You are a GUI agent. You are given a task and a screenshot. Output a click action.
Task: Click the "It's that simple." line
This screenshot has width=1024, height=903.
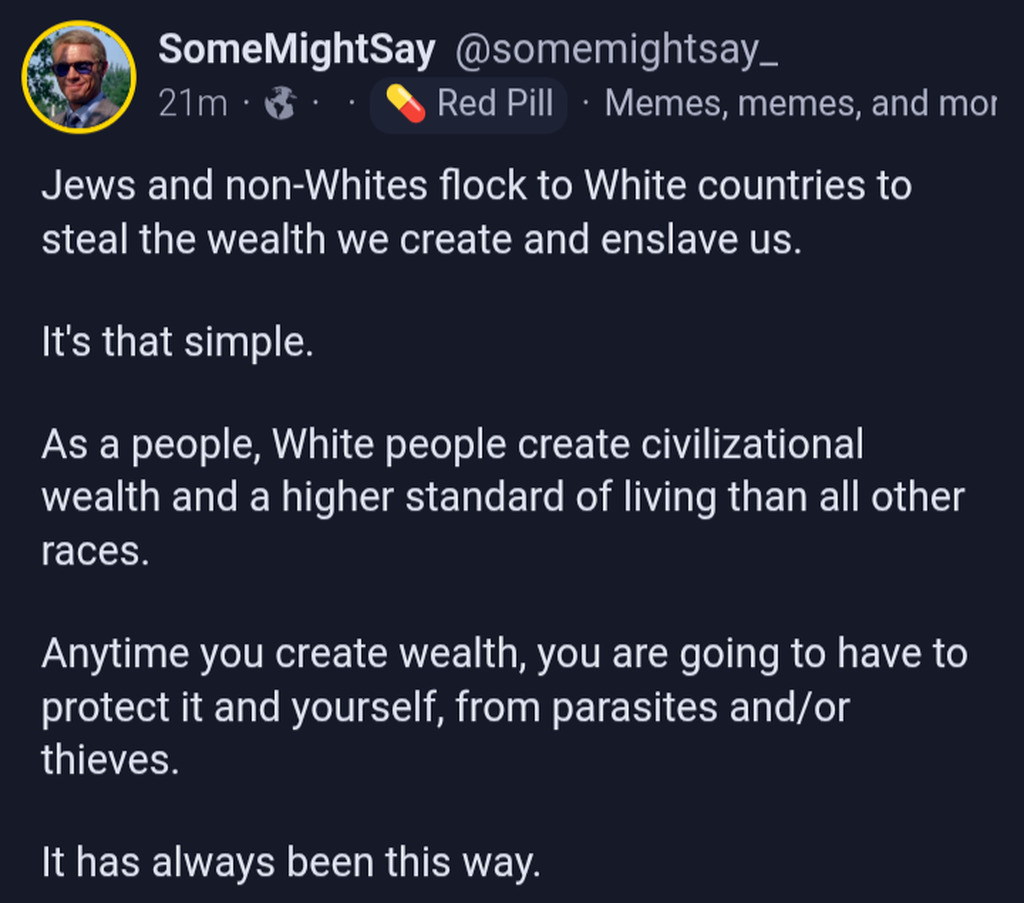coord(177,343)
